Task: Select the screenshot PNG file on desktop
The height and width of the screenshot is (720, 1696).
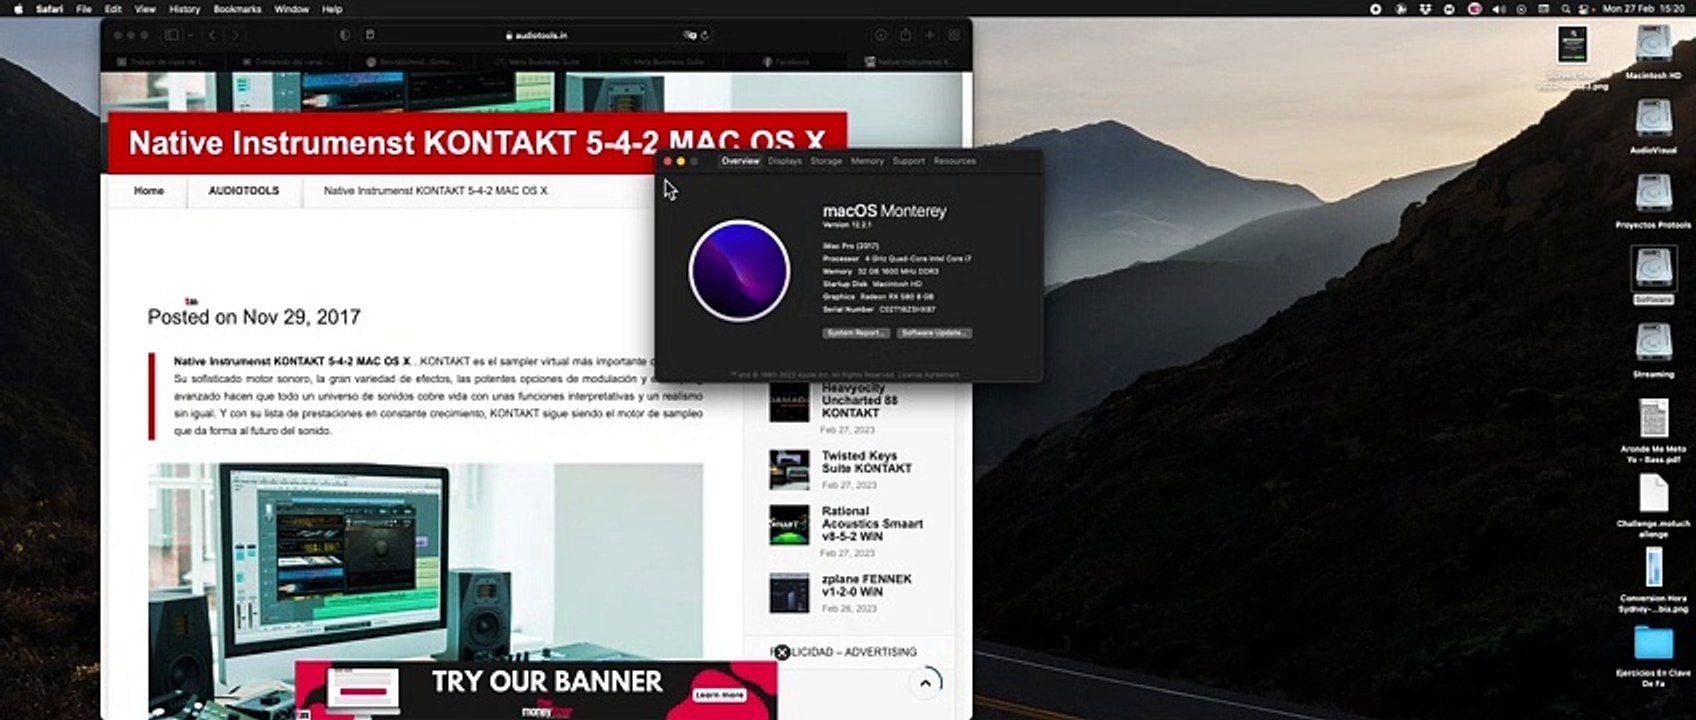Action: pyautogui.click(x=1573, y=47)
